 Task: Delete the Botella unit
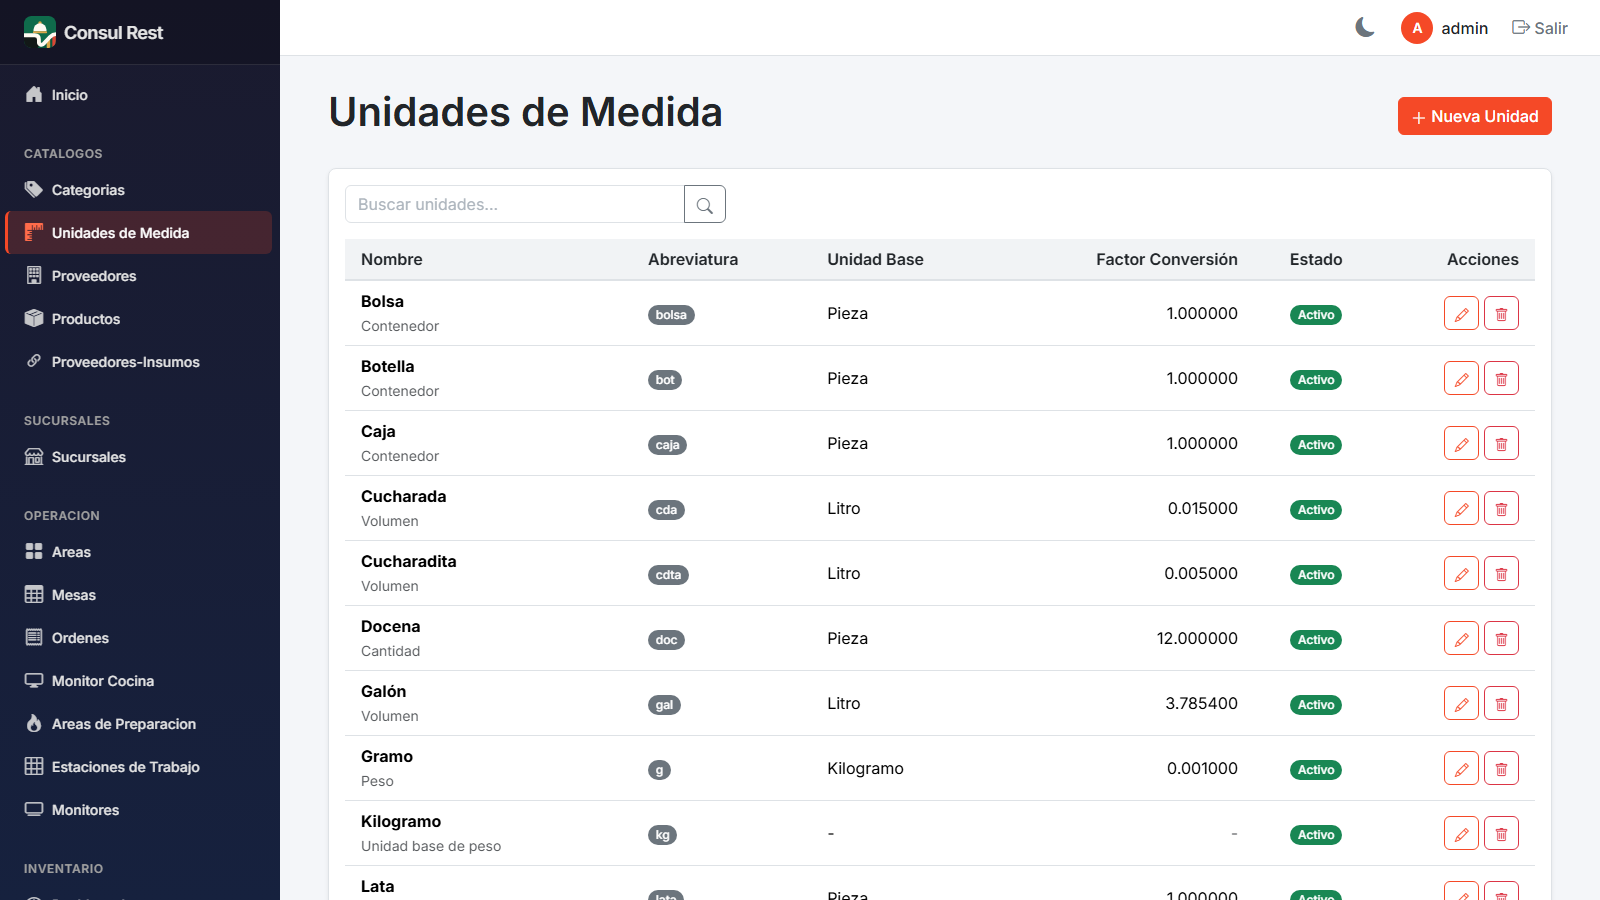[x=1501, y=379]
